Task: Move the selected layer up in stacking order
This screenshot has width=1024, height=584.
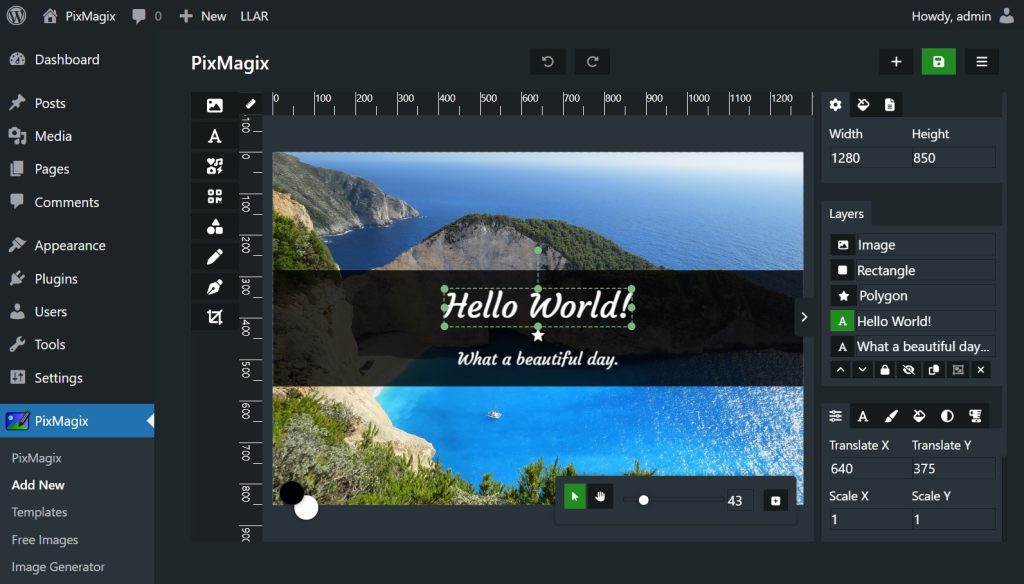Action: pyautogui.click(x=839, y=369)
